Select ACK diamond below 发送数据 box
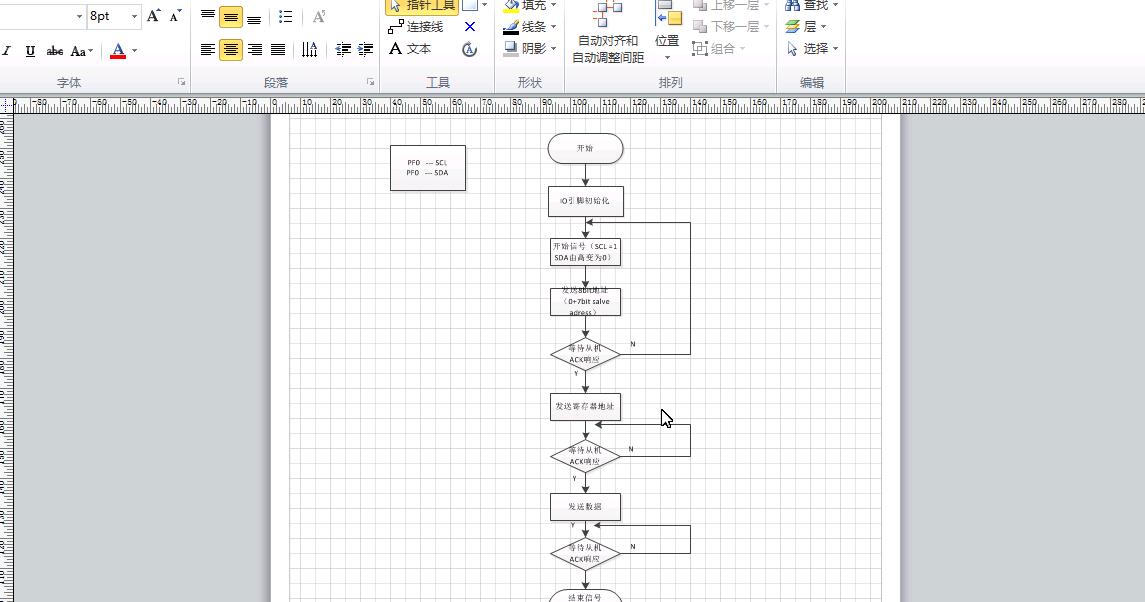The width and height of the screenshot is (1145, 602). click(x=586, y=554)
